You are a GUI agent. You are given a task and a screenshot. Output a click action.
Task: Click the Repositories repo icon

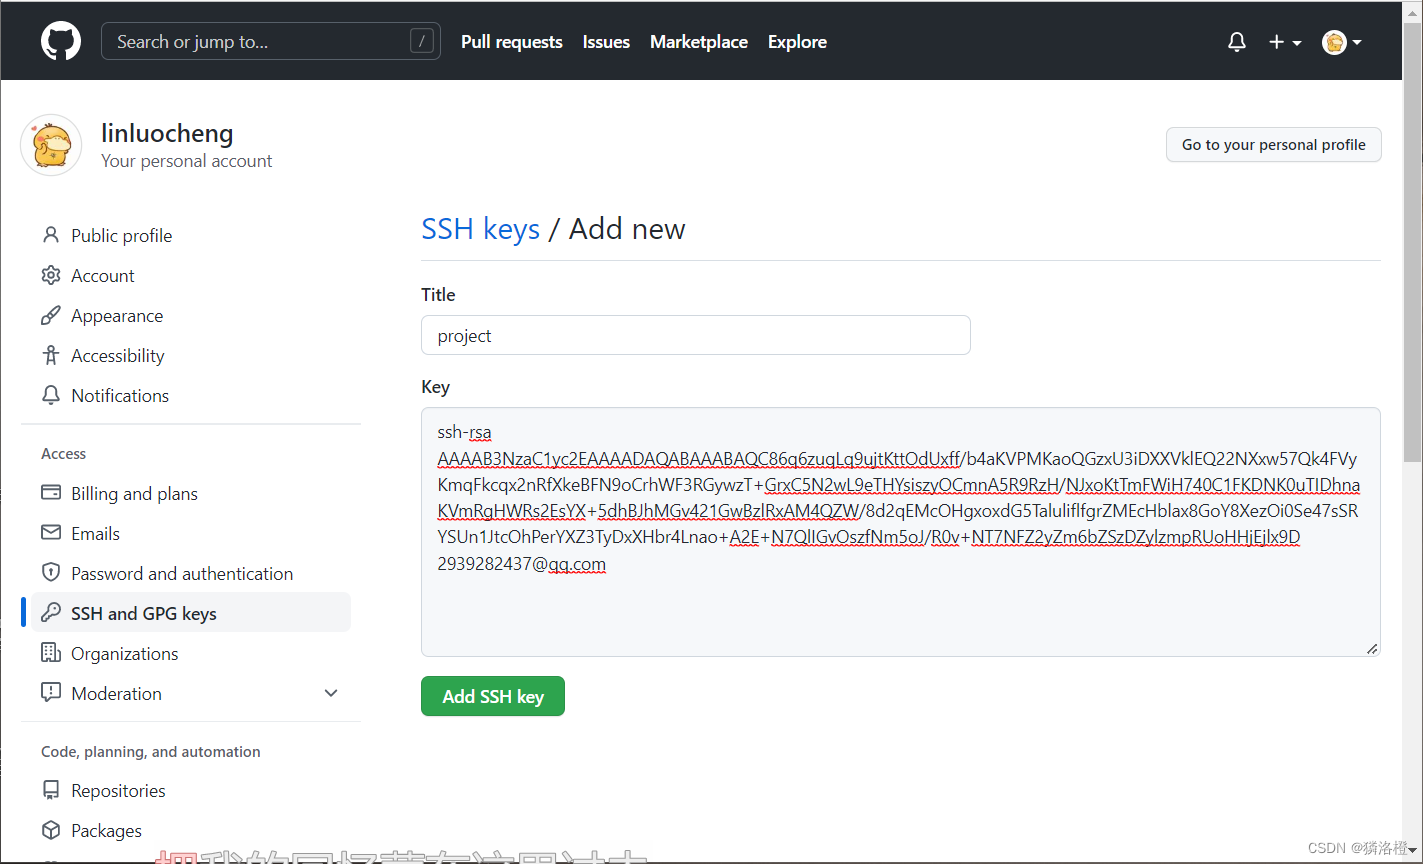pyautogui.click(x=51, y=790)
